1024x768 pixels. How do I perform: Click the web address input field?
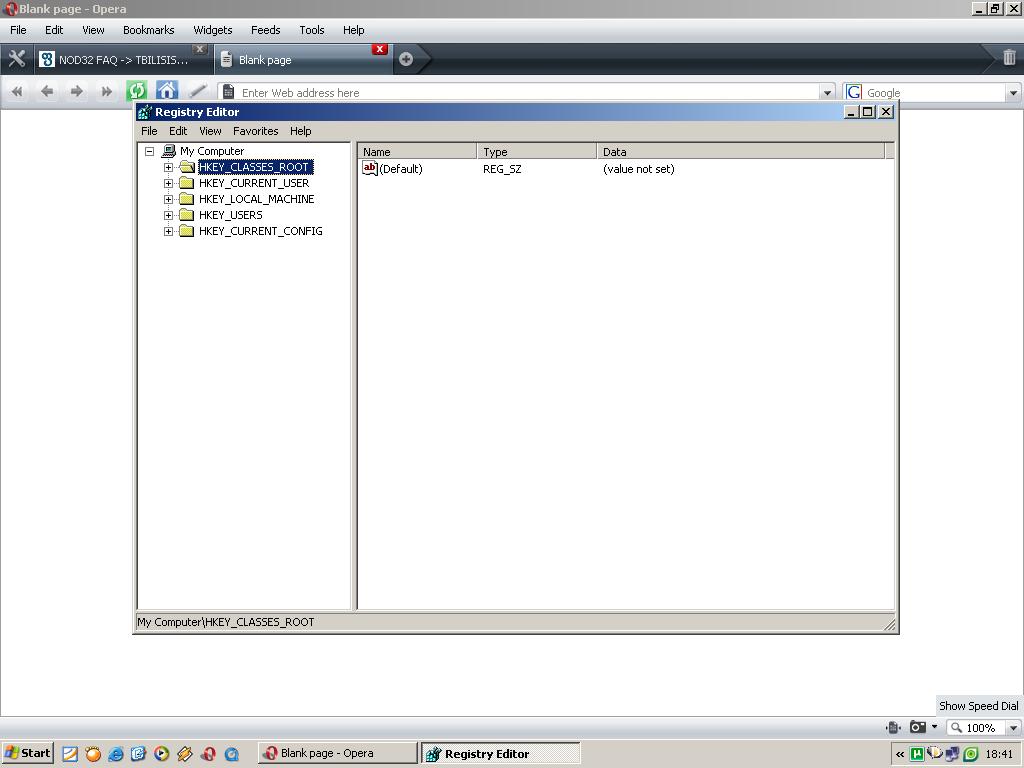[520, 93]
